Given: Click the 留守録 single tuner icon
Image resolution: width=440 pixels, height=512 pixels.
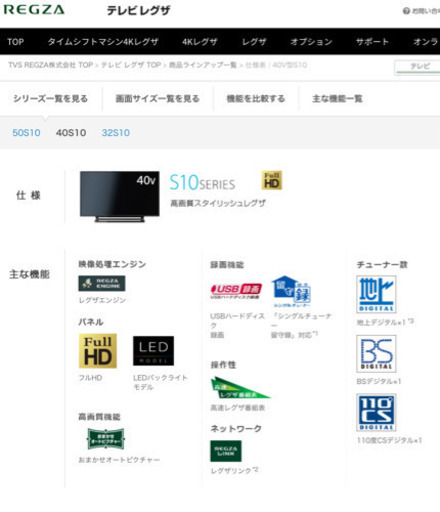Looking at the screenshot, I should pyautogui.click(x=291, y=291).
